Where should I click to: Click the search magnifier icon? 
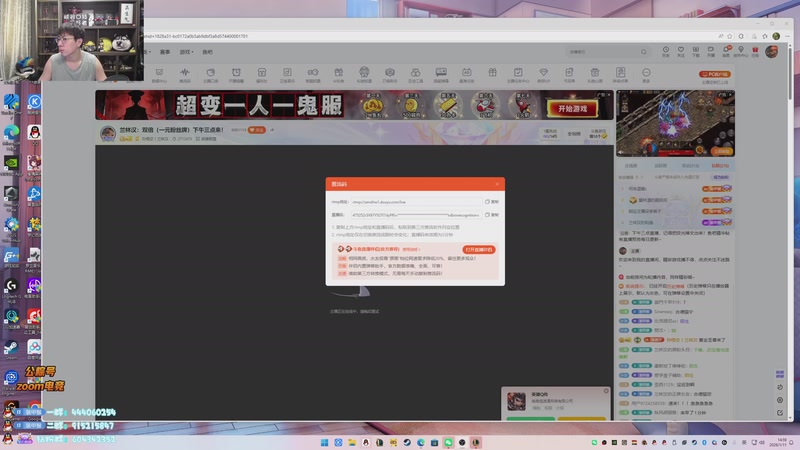coord(644,52)
